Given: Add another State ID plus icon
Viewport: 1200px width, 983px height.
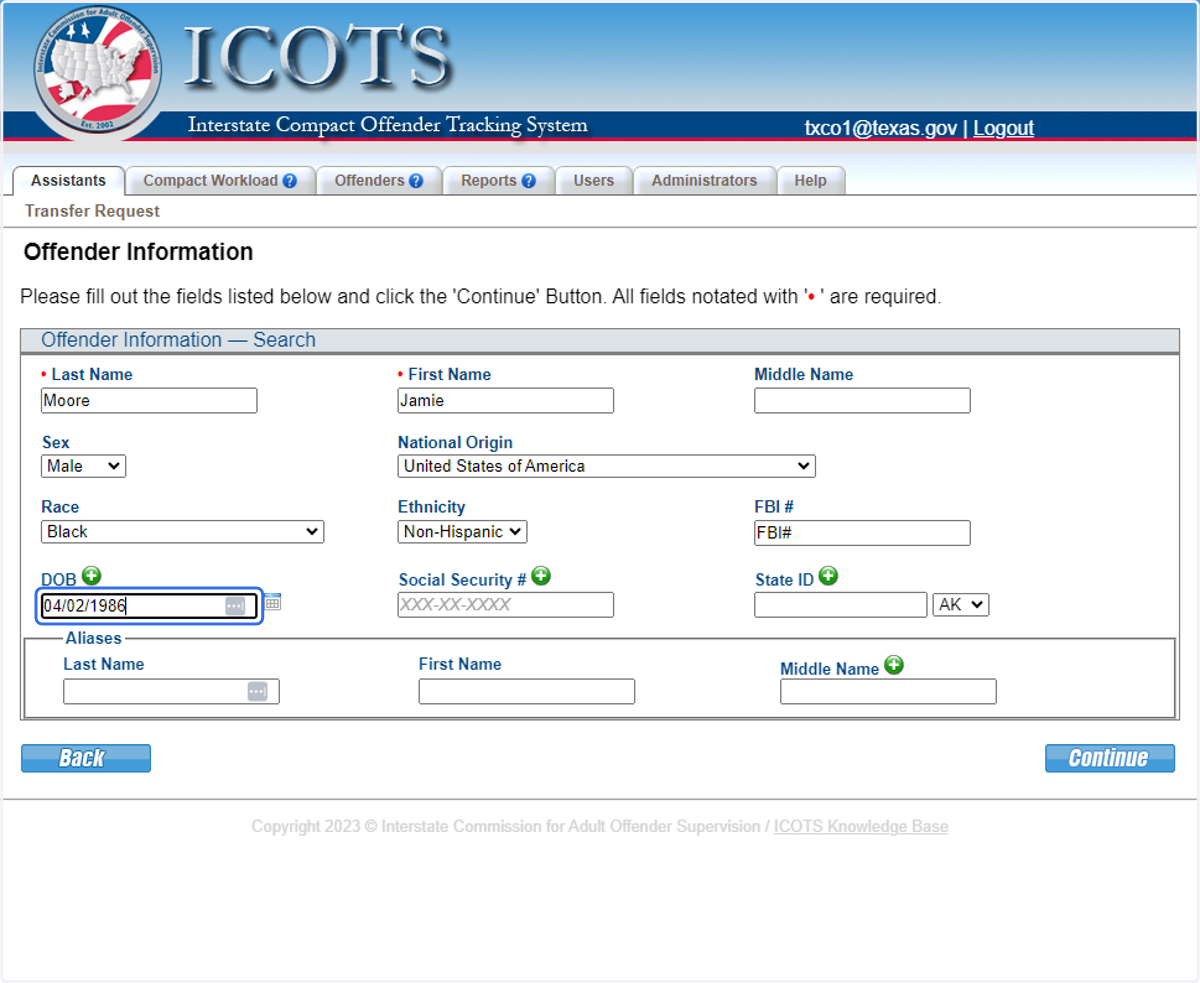Looking at the screenshot, I should (x=828, y=576).
